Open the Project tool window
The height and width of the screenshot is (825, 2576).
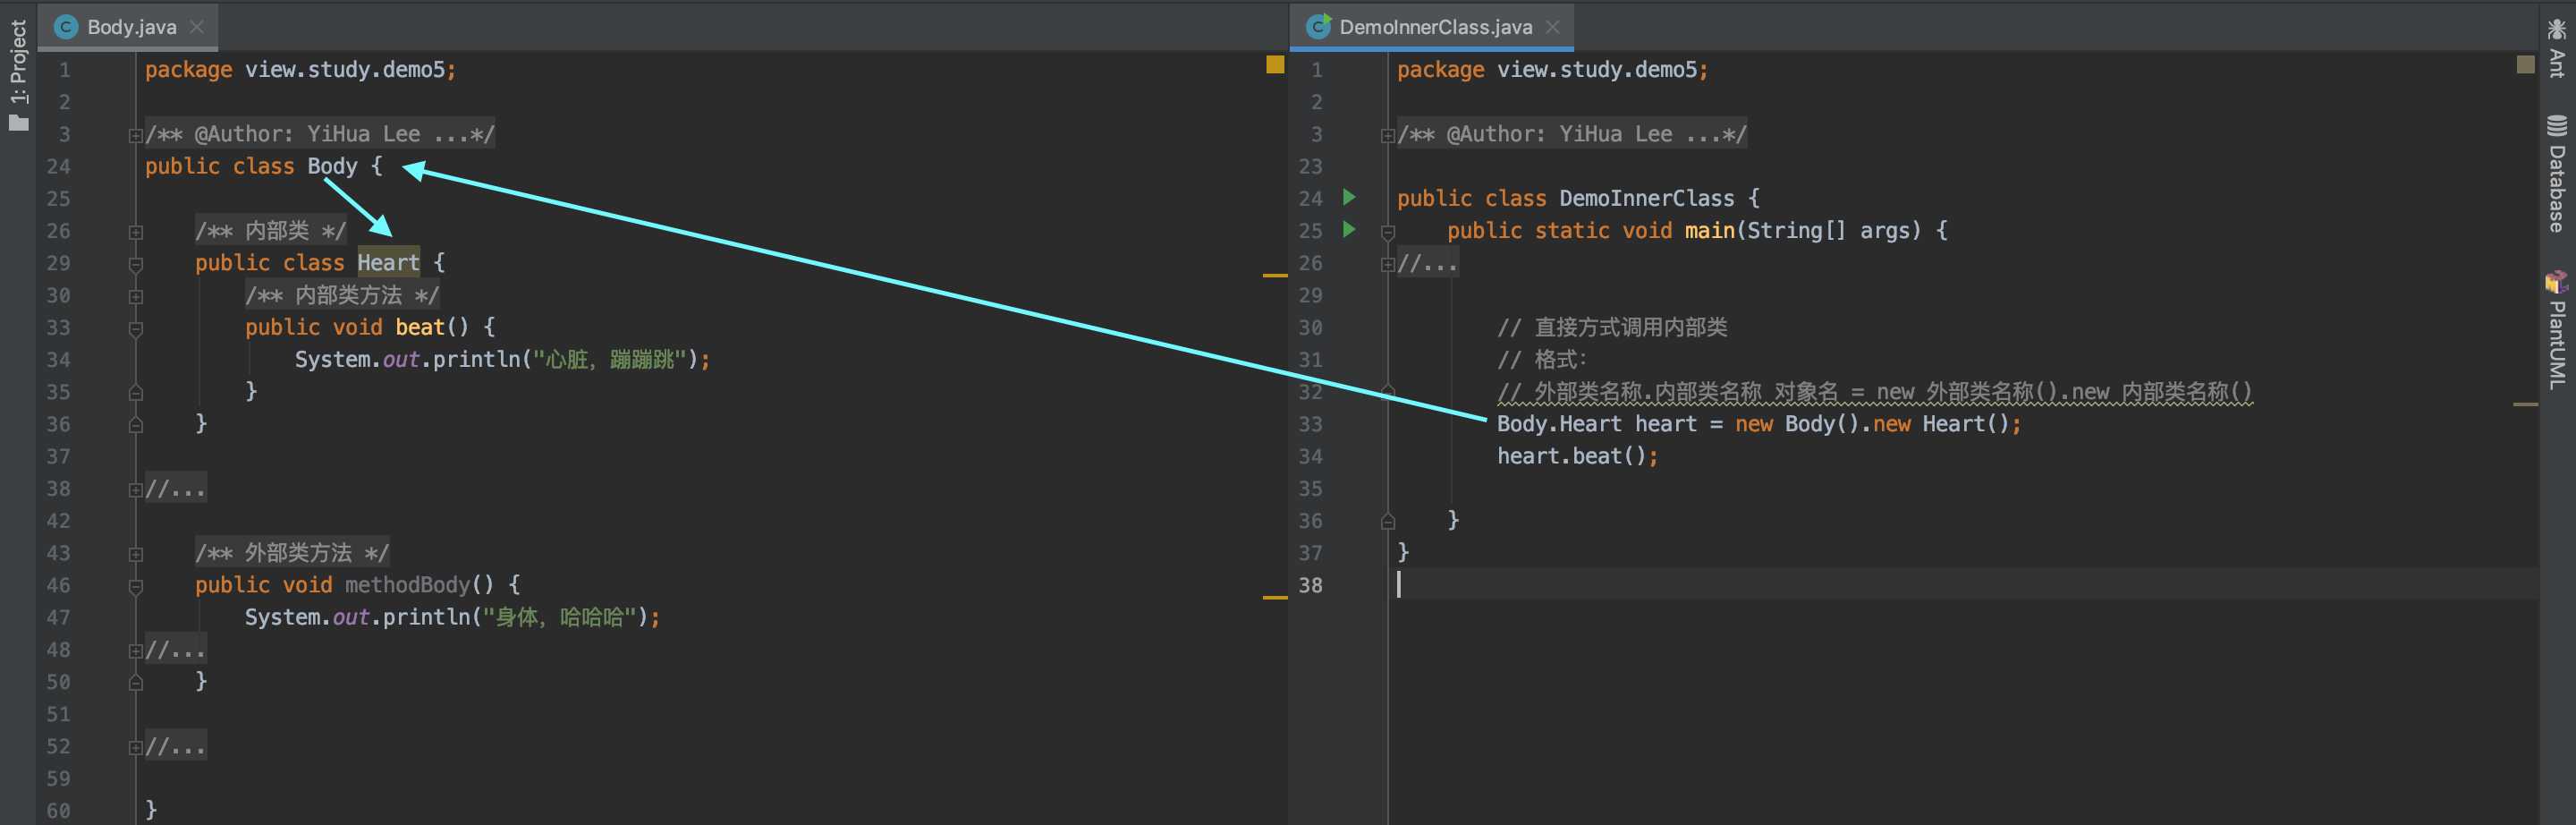click(x=18, y=75)
